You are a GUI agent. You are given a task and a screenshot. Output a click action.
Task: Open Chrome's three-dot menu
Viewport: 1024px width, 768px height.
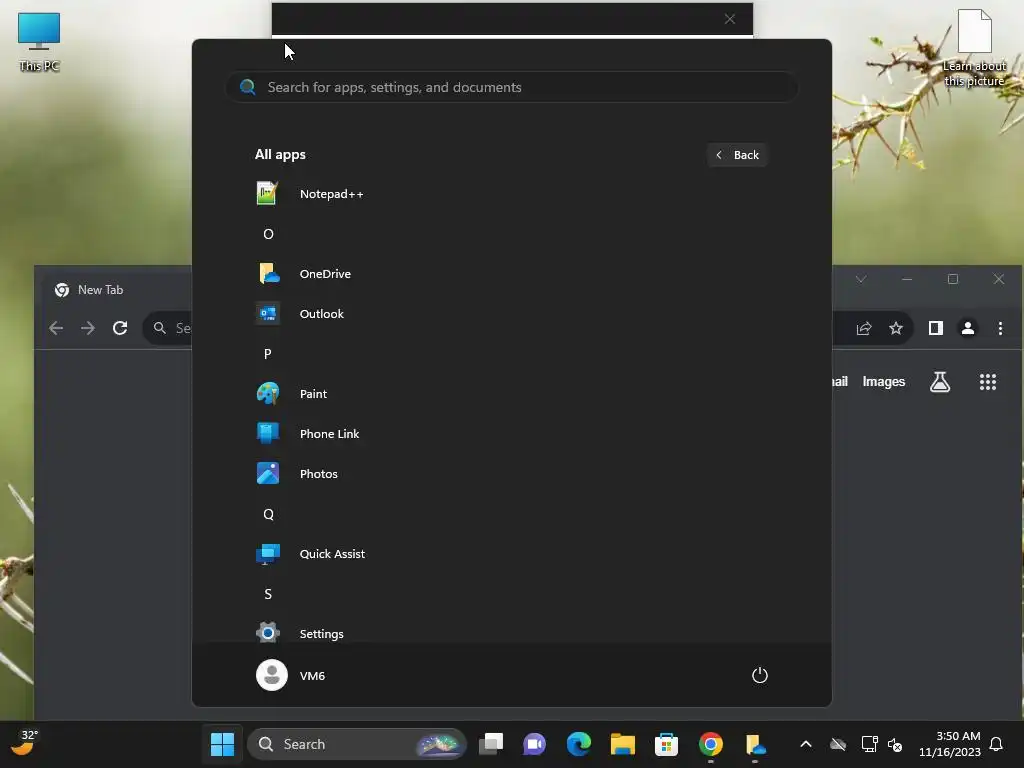tap(1000, 328)
